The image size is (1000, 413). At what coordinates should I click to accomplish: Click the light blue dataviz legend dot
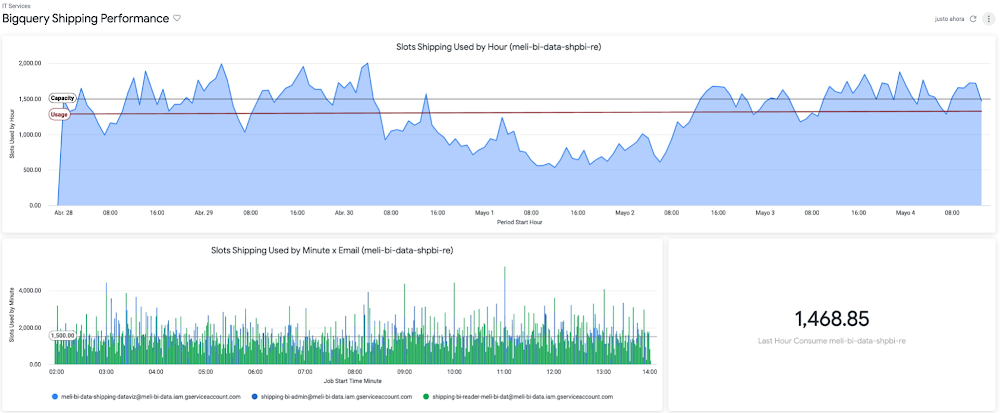click(54, 397)
